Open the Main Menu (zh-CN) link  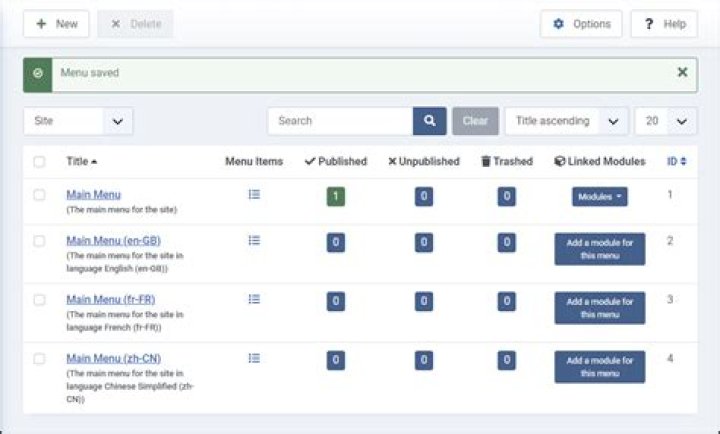point(113,358)
